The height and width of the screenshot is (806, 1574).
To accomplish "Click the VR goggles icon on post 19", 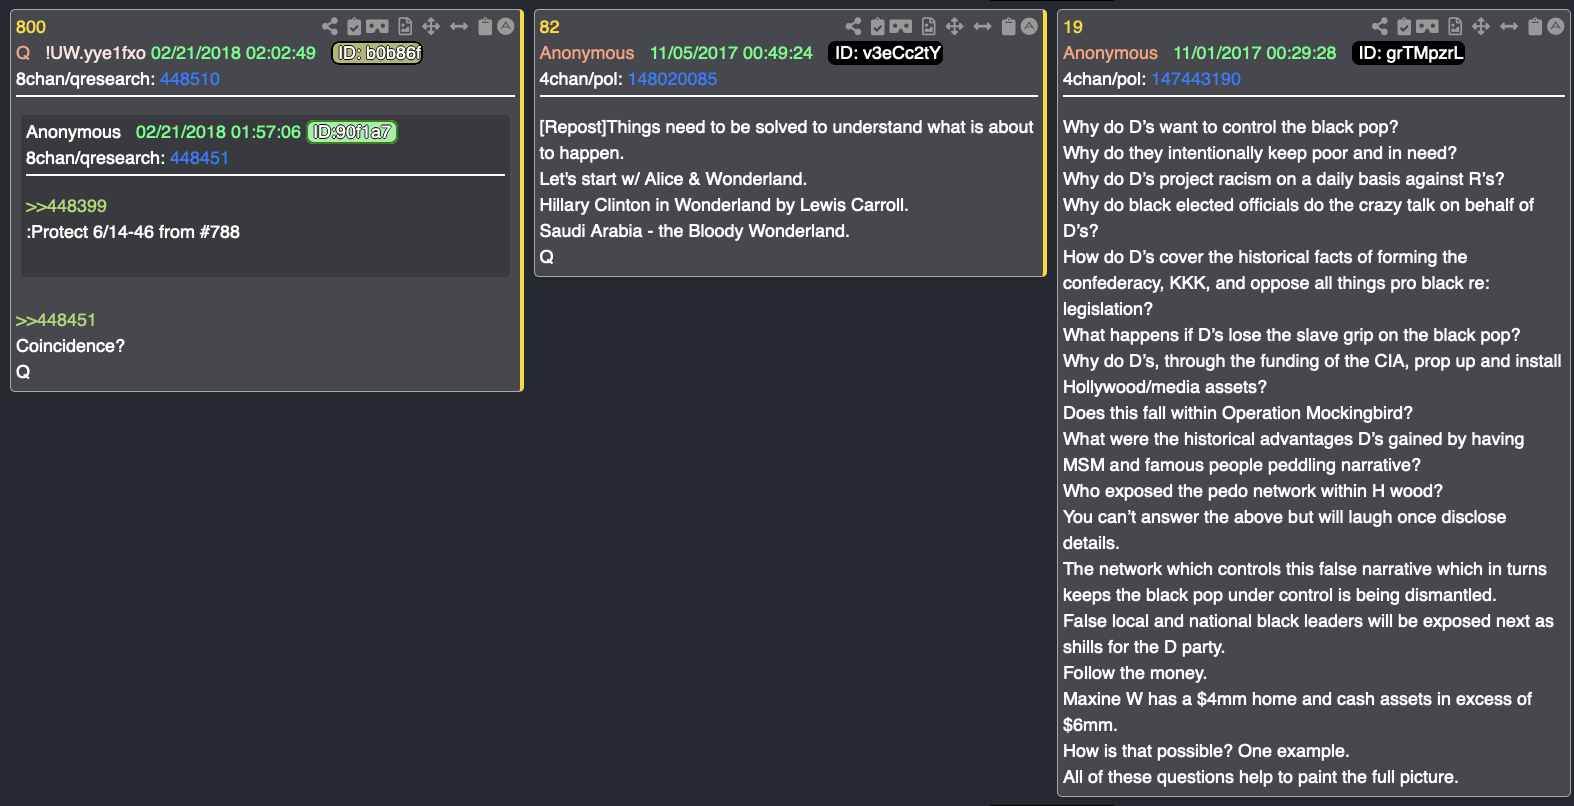I will click(x=1428, y=27).
